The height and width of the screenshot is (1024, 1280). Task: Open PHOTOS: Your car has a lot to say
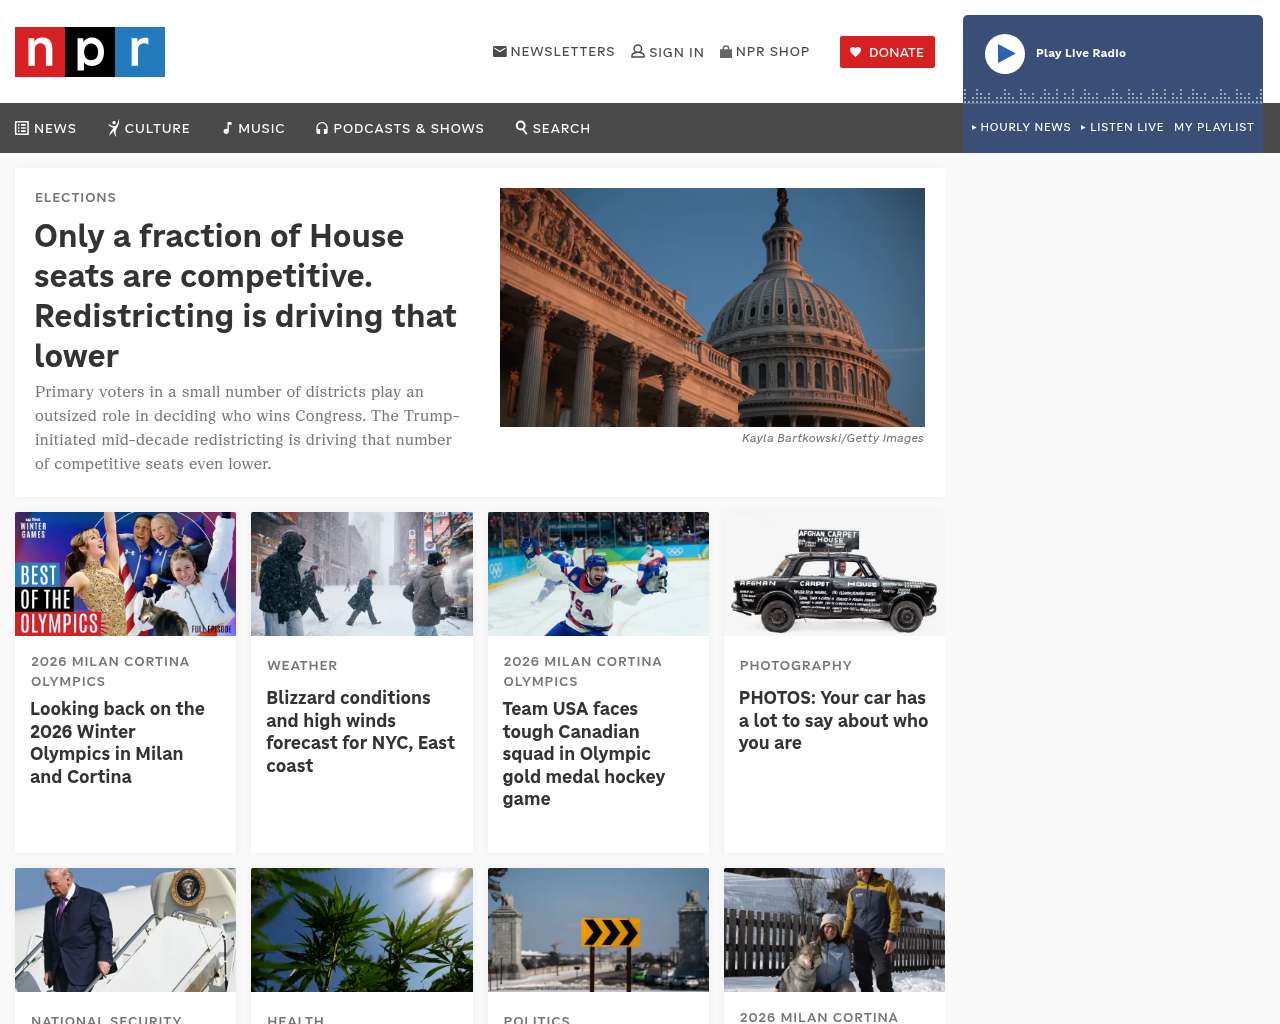tap(834, 720)
